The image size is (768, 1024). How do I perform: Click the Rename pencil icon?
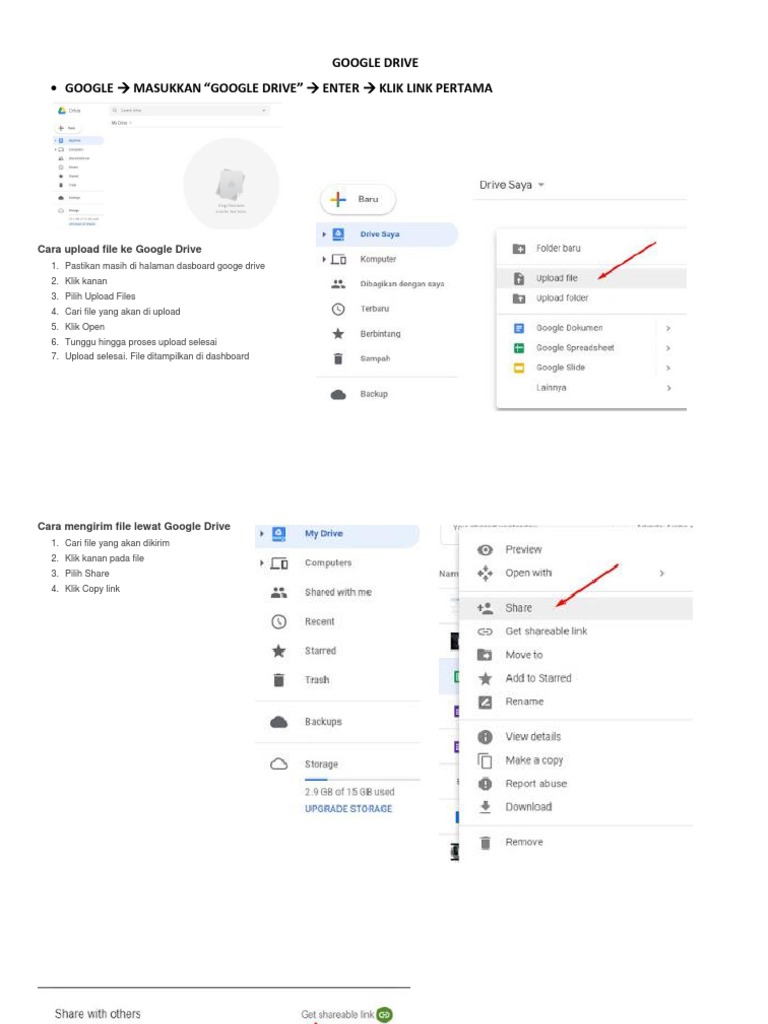pyautogui.click(x=485, y=702)
